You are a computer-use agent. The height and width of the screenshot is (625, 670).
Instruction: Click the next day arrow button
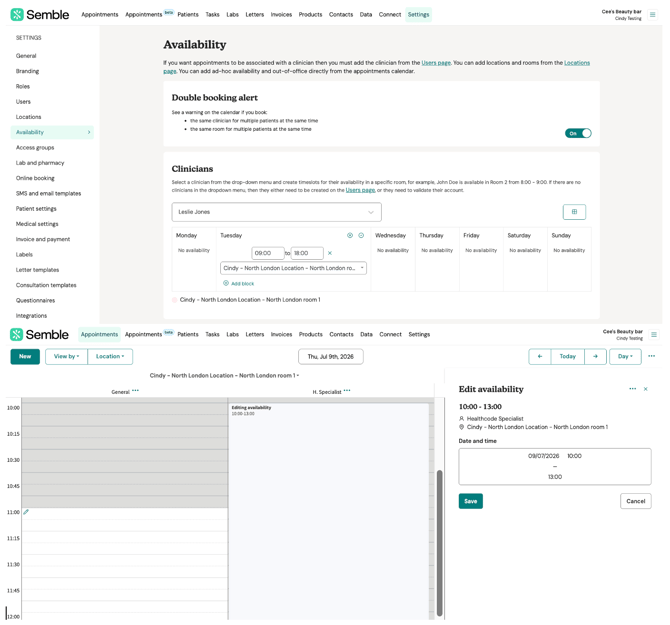595,356
